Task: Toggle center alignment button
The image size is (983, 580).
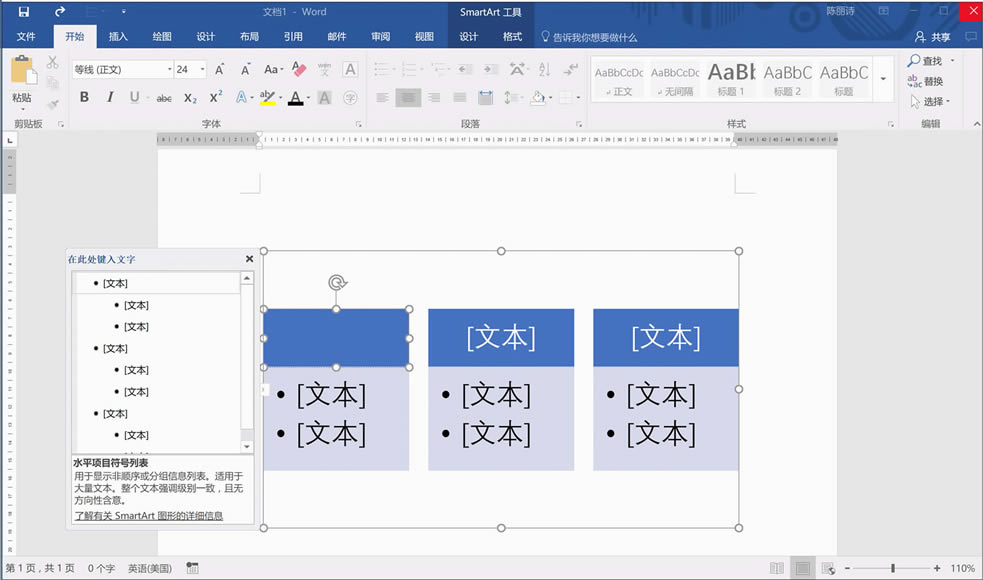Action: click(x=408, y=97)
